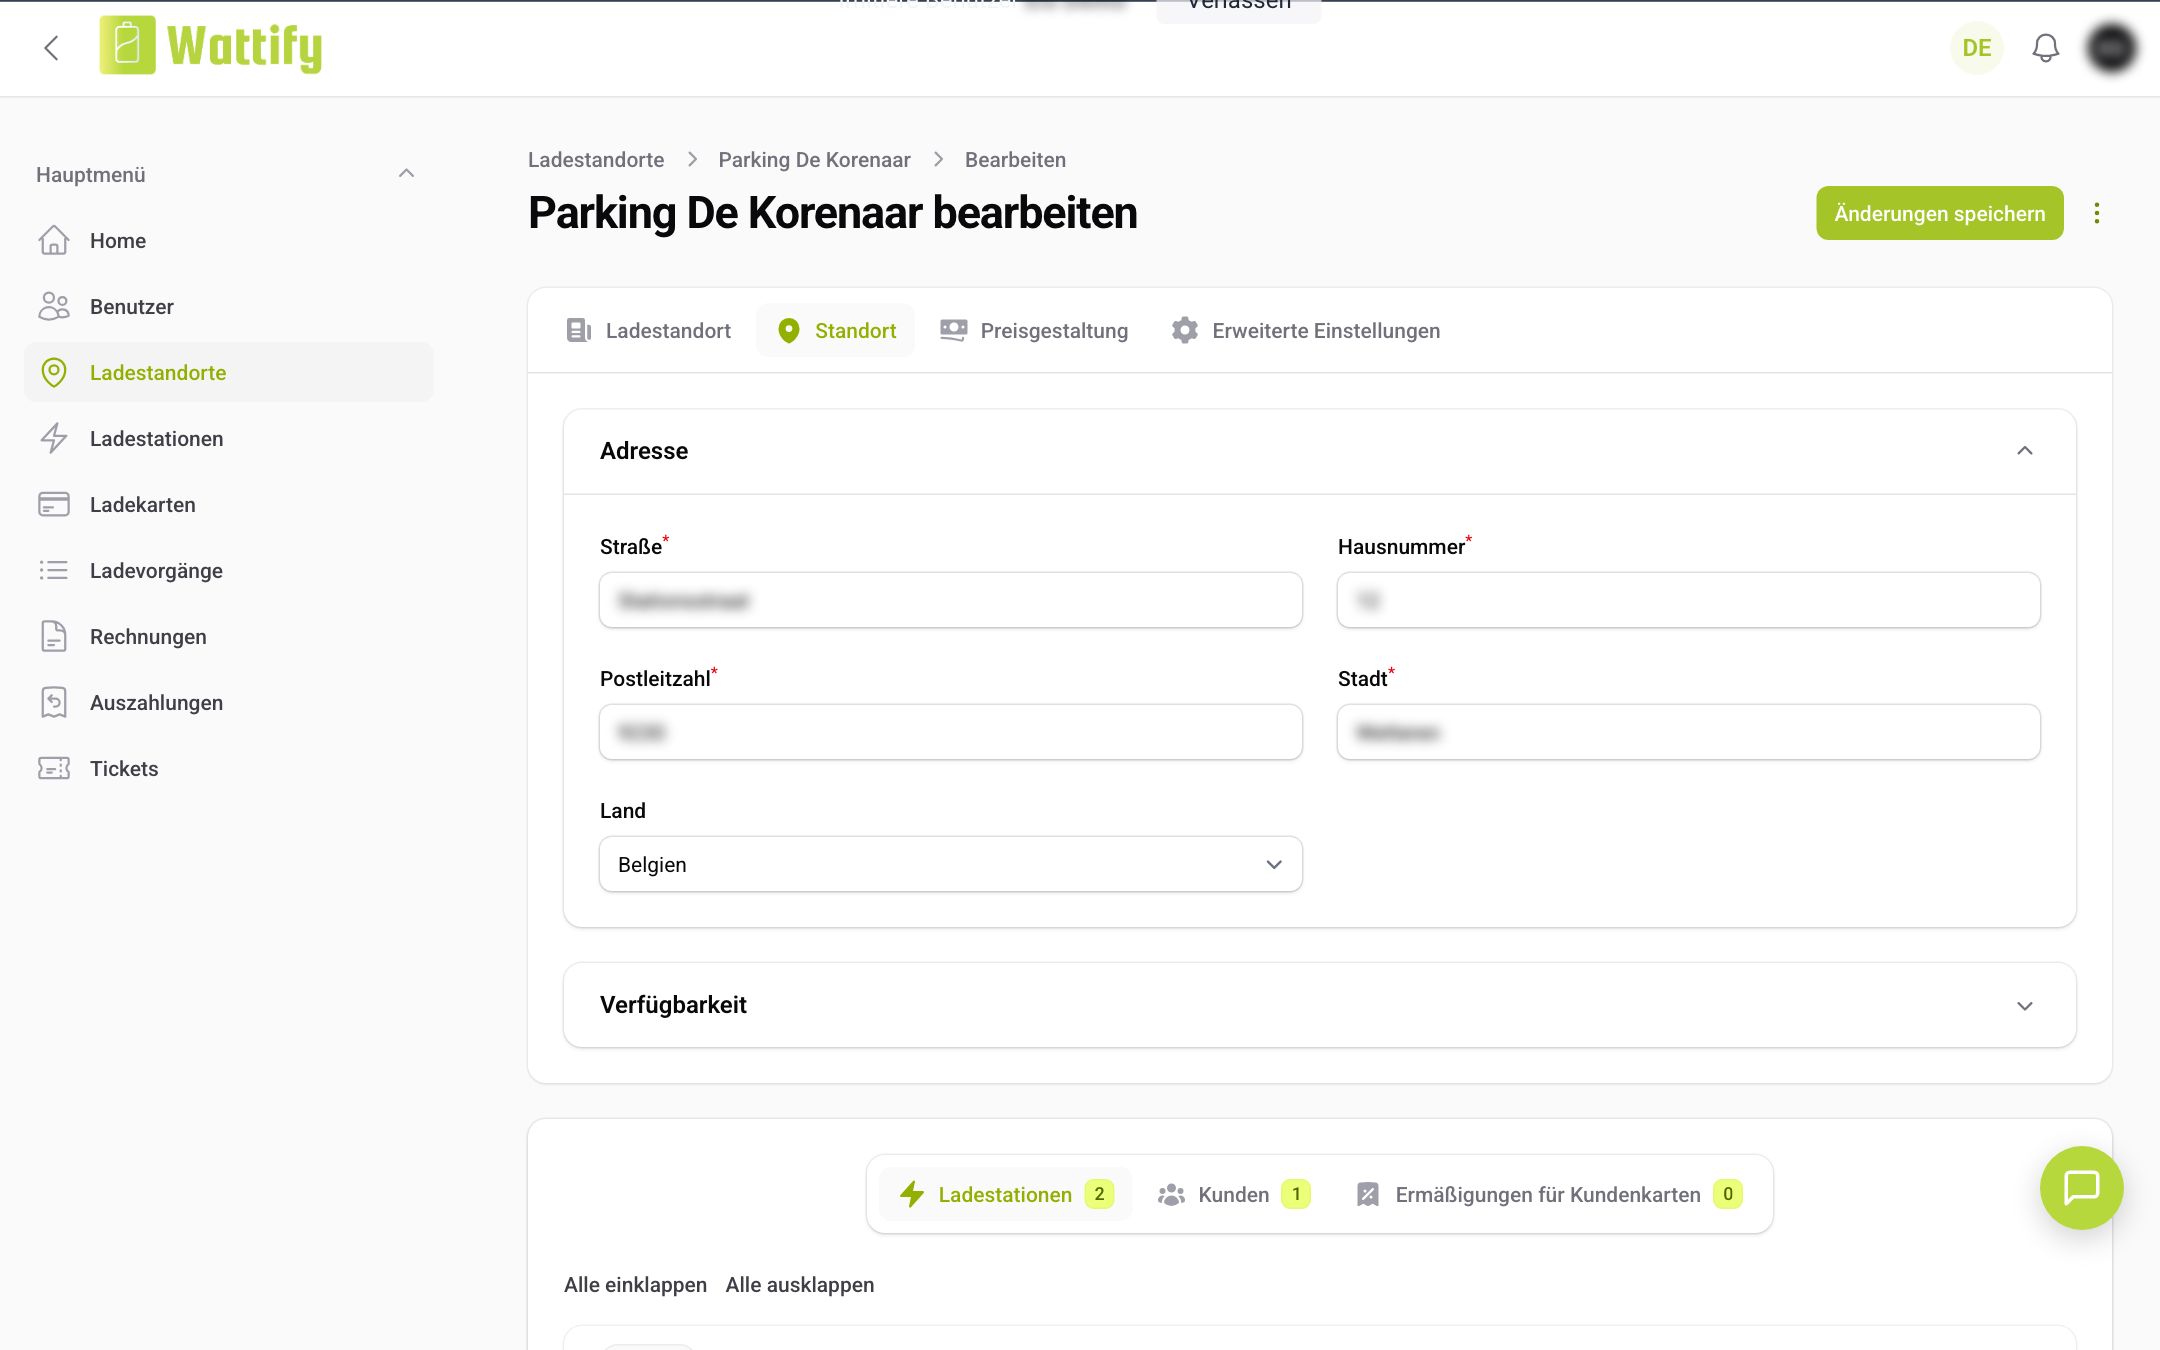
Task: Click the Auszahlungen receipt icon
Action: coord(54,702)
